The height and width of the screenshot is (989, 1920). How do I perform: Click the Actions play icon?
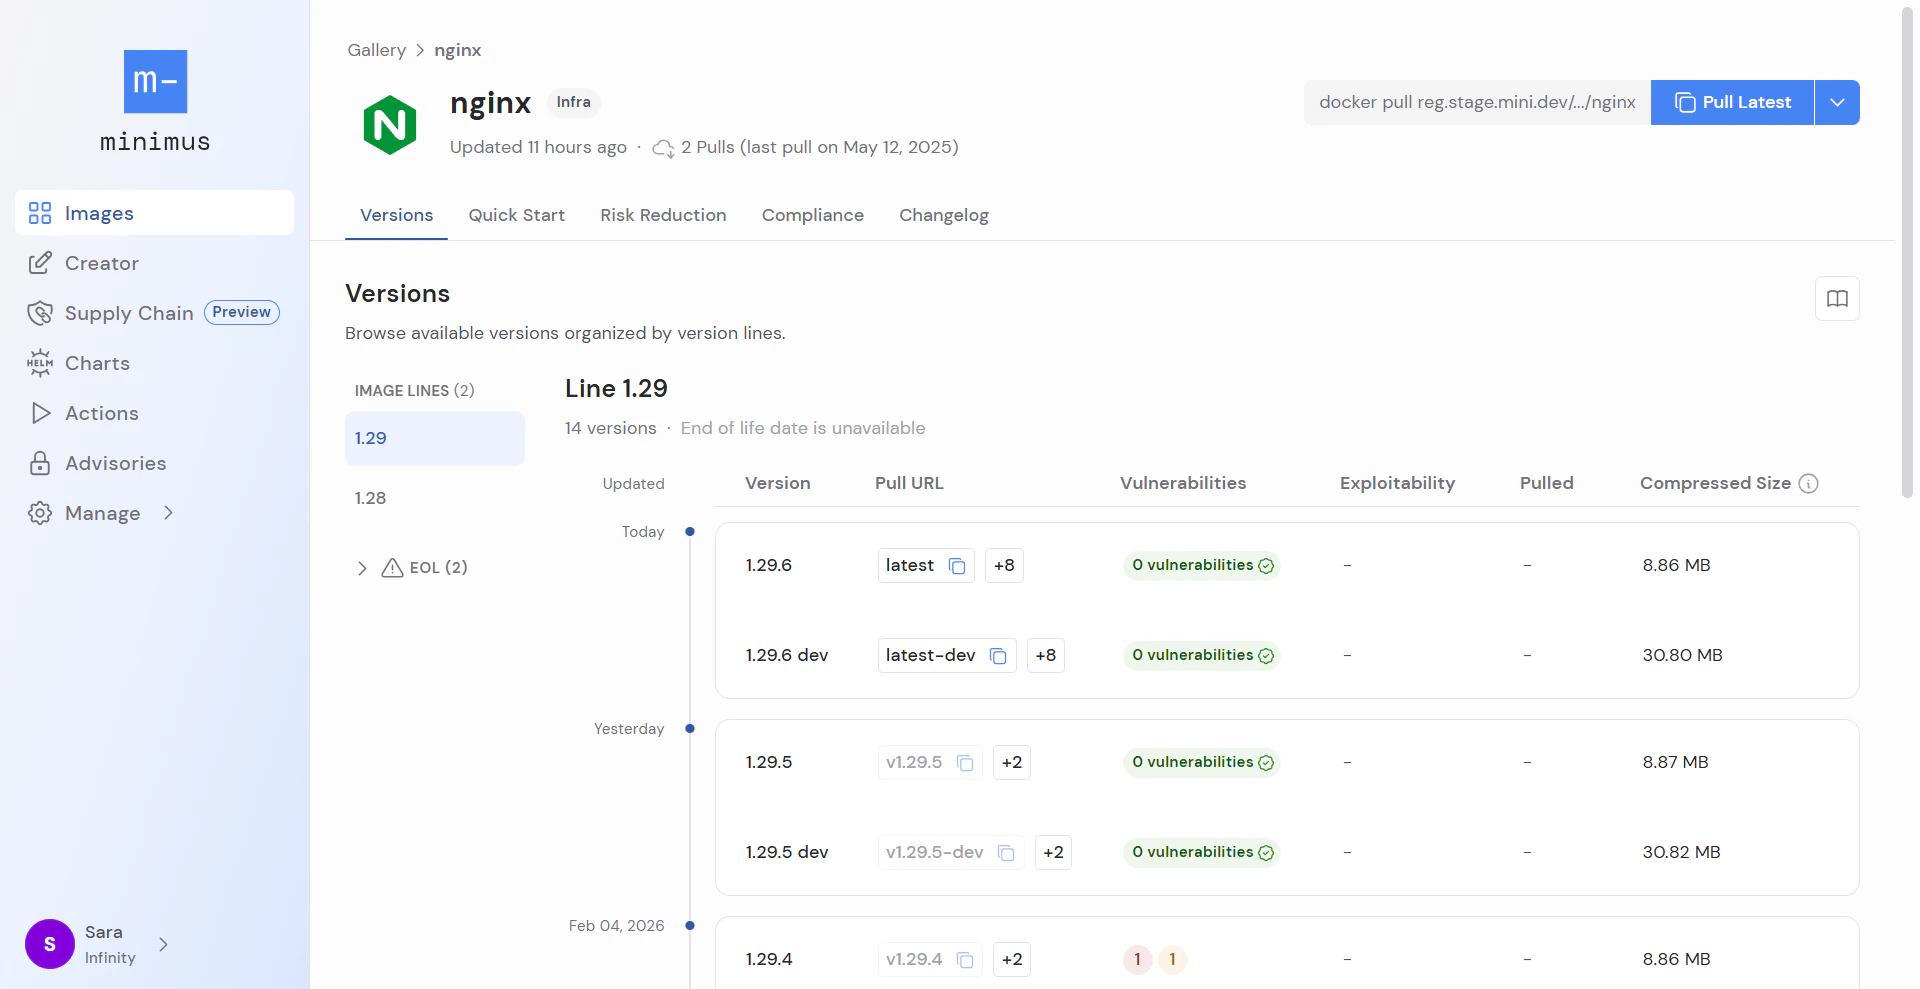(40, 412)
